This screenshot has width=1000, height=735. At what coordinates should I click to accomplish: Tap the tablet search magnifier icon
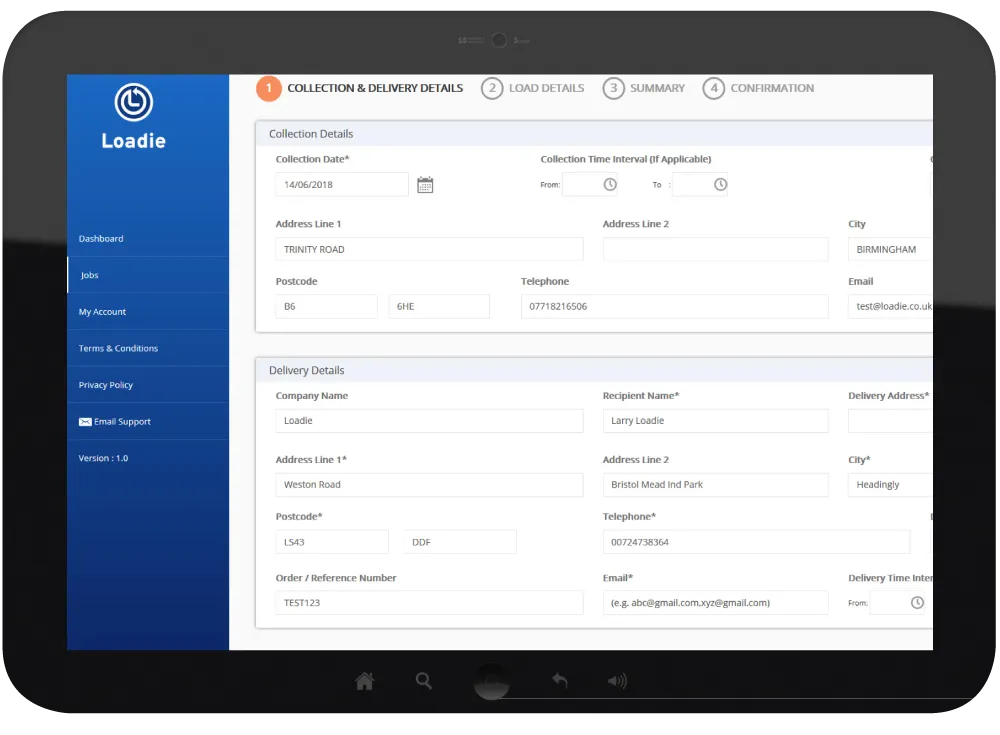coord(423,681)
